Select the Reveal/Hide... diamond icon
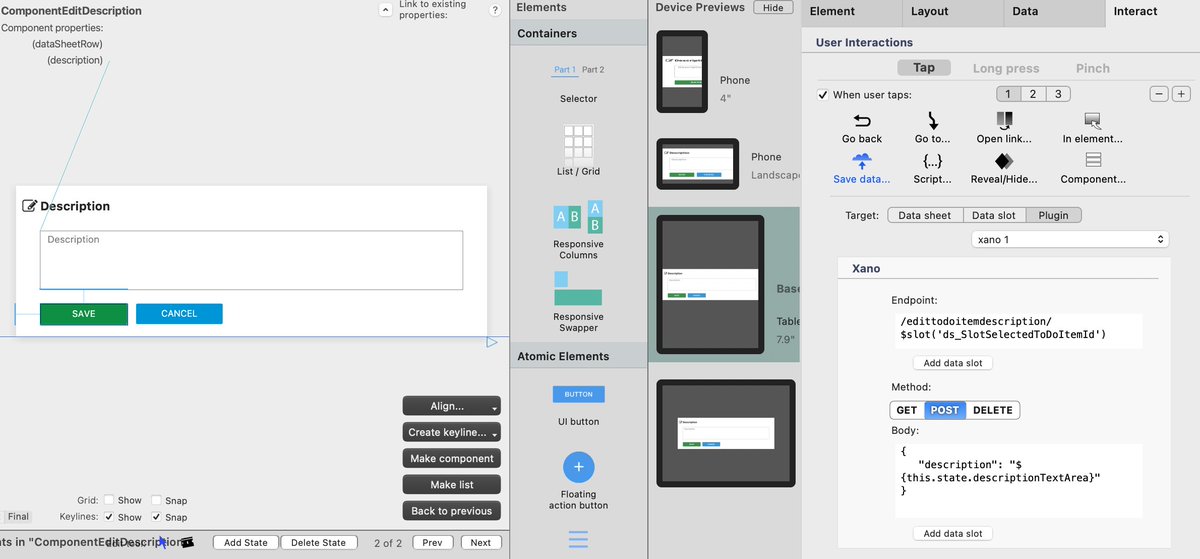The height and width of the screenshot is (559, 1200). pos(1003,160)
